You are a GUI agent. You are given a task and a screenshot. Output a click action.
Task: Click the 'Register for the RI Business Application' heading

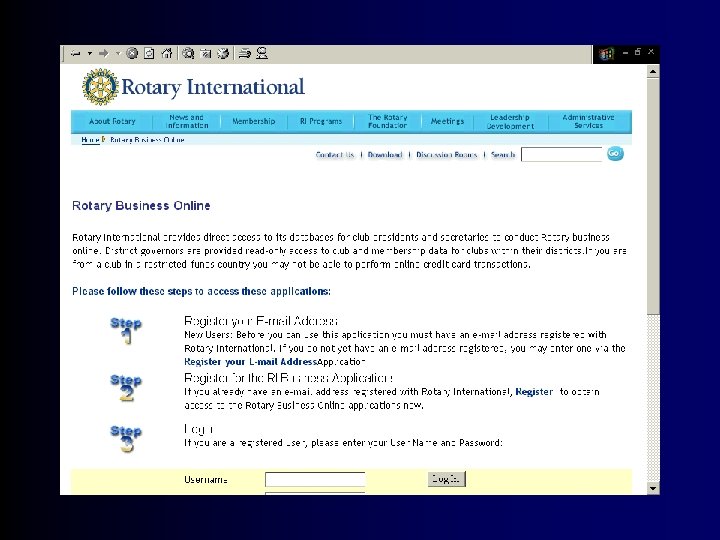pyautogui.click(x=288, y=378)
